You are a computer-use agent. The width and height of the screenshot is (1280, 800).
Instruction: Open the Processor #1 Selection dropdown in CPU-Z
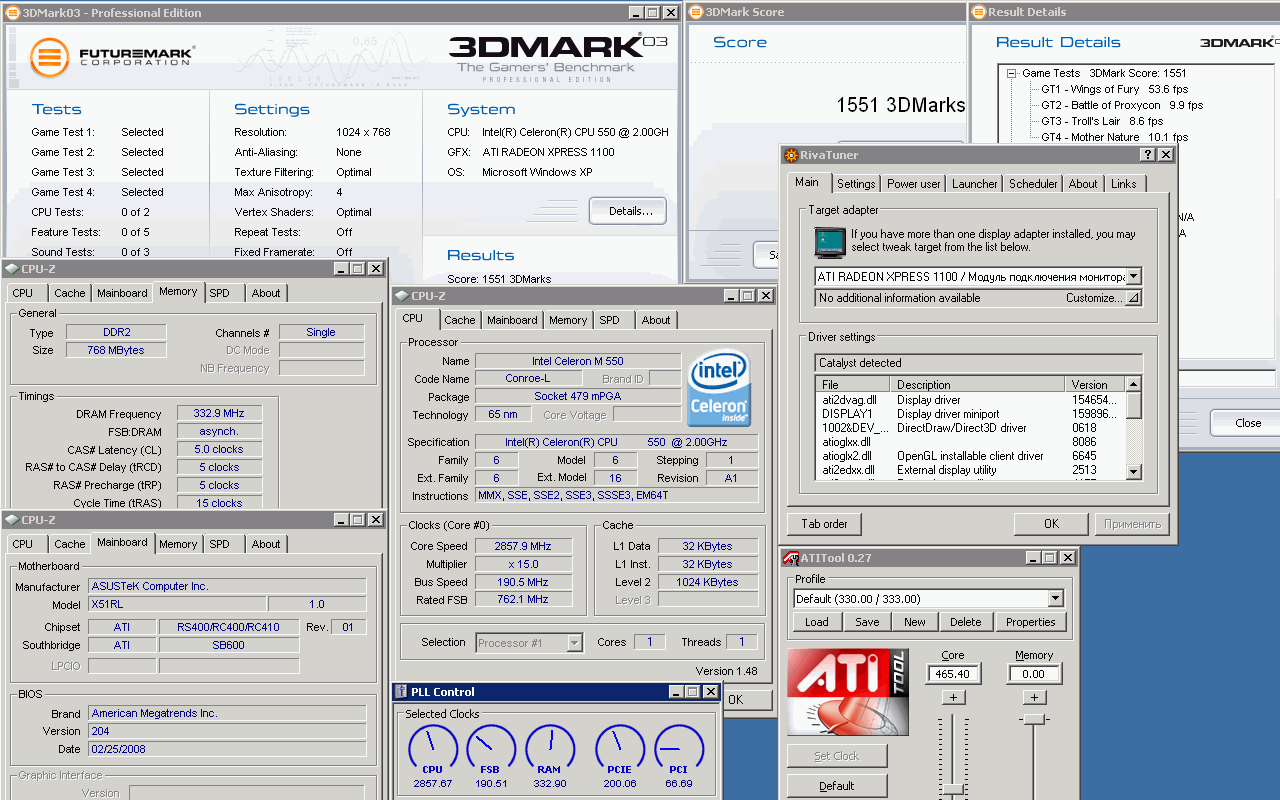point(574,643)
